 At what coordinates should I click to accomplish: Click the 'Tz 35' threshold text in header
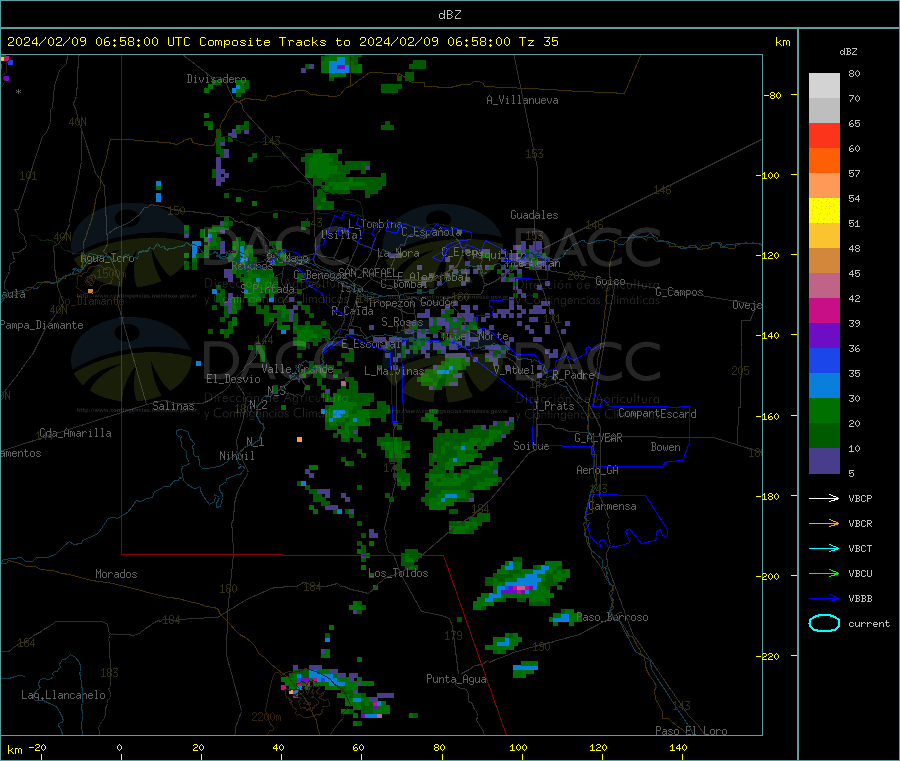pyautogui.click(x=538, y=42)
